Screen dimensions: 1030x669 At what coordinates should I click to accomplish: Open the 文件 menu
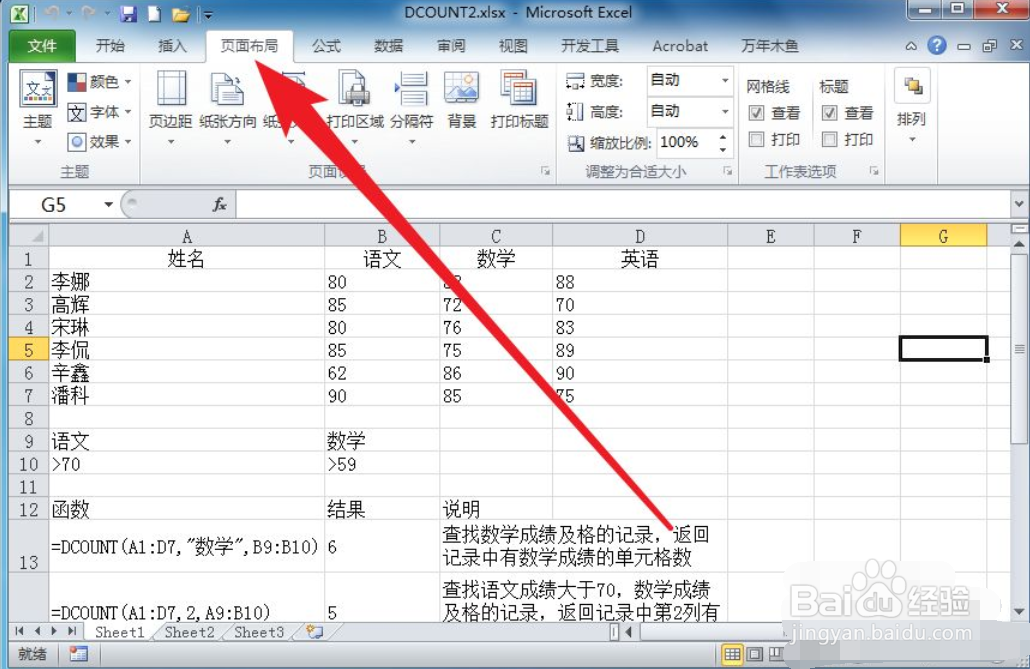(x=42, y=46)
